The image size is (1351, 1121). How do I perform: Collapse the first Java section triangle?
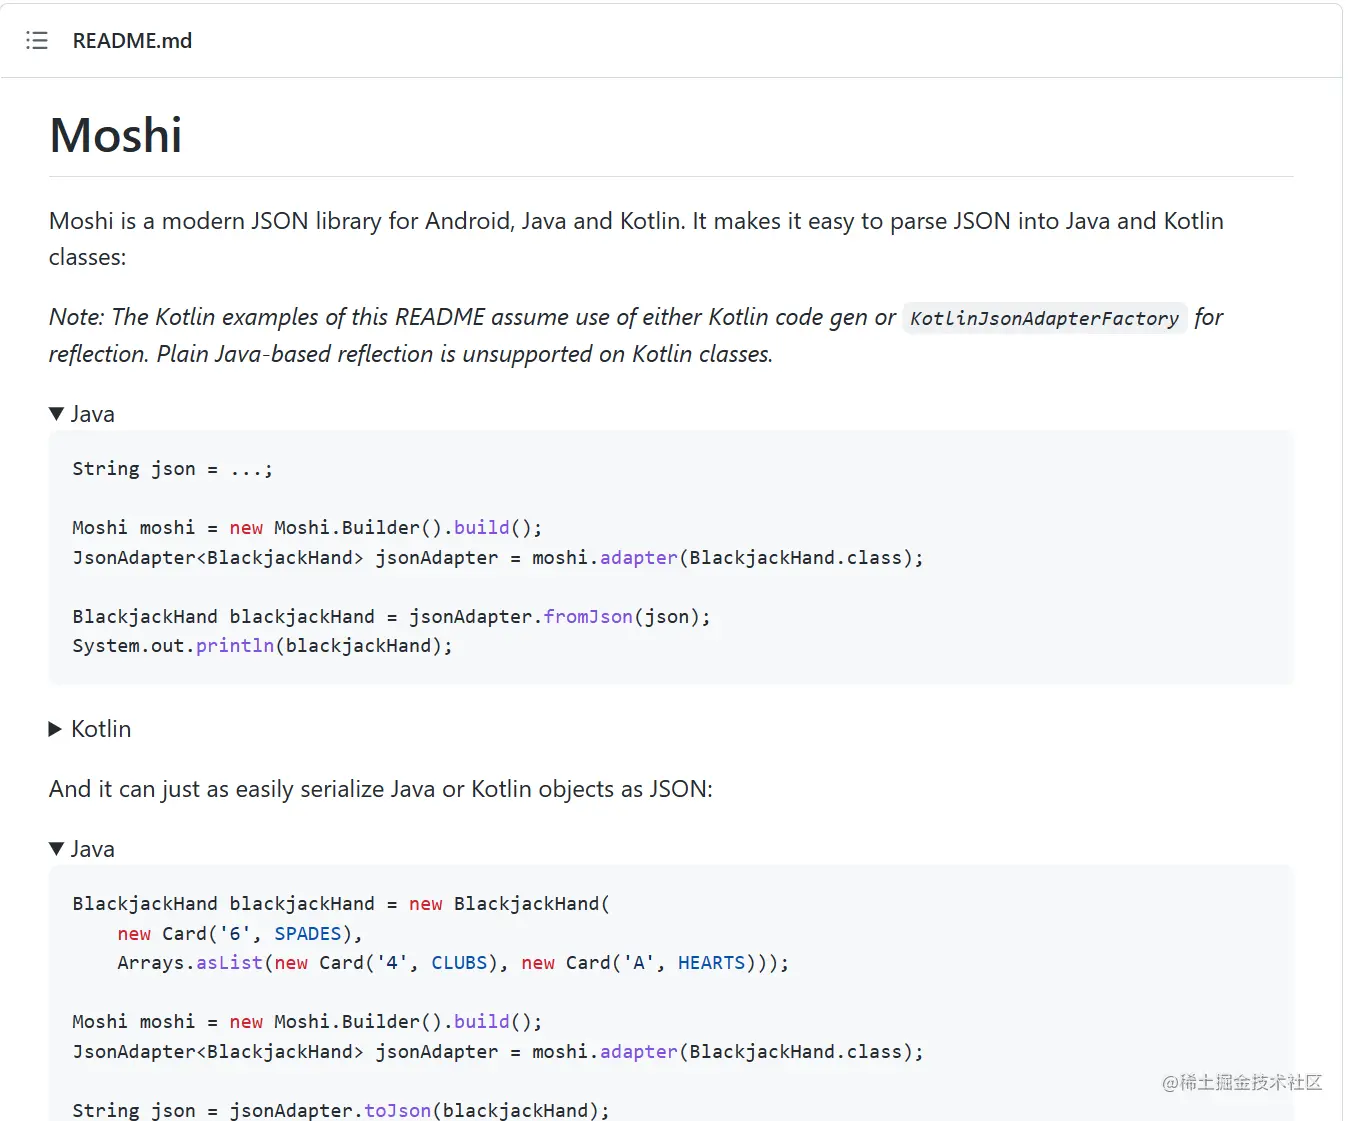click(57, 414)
